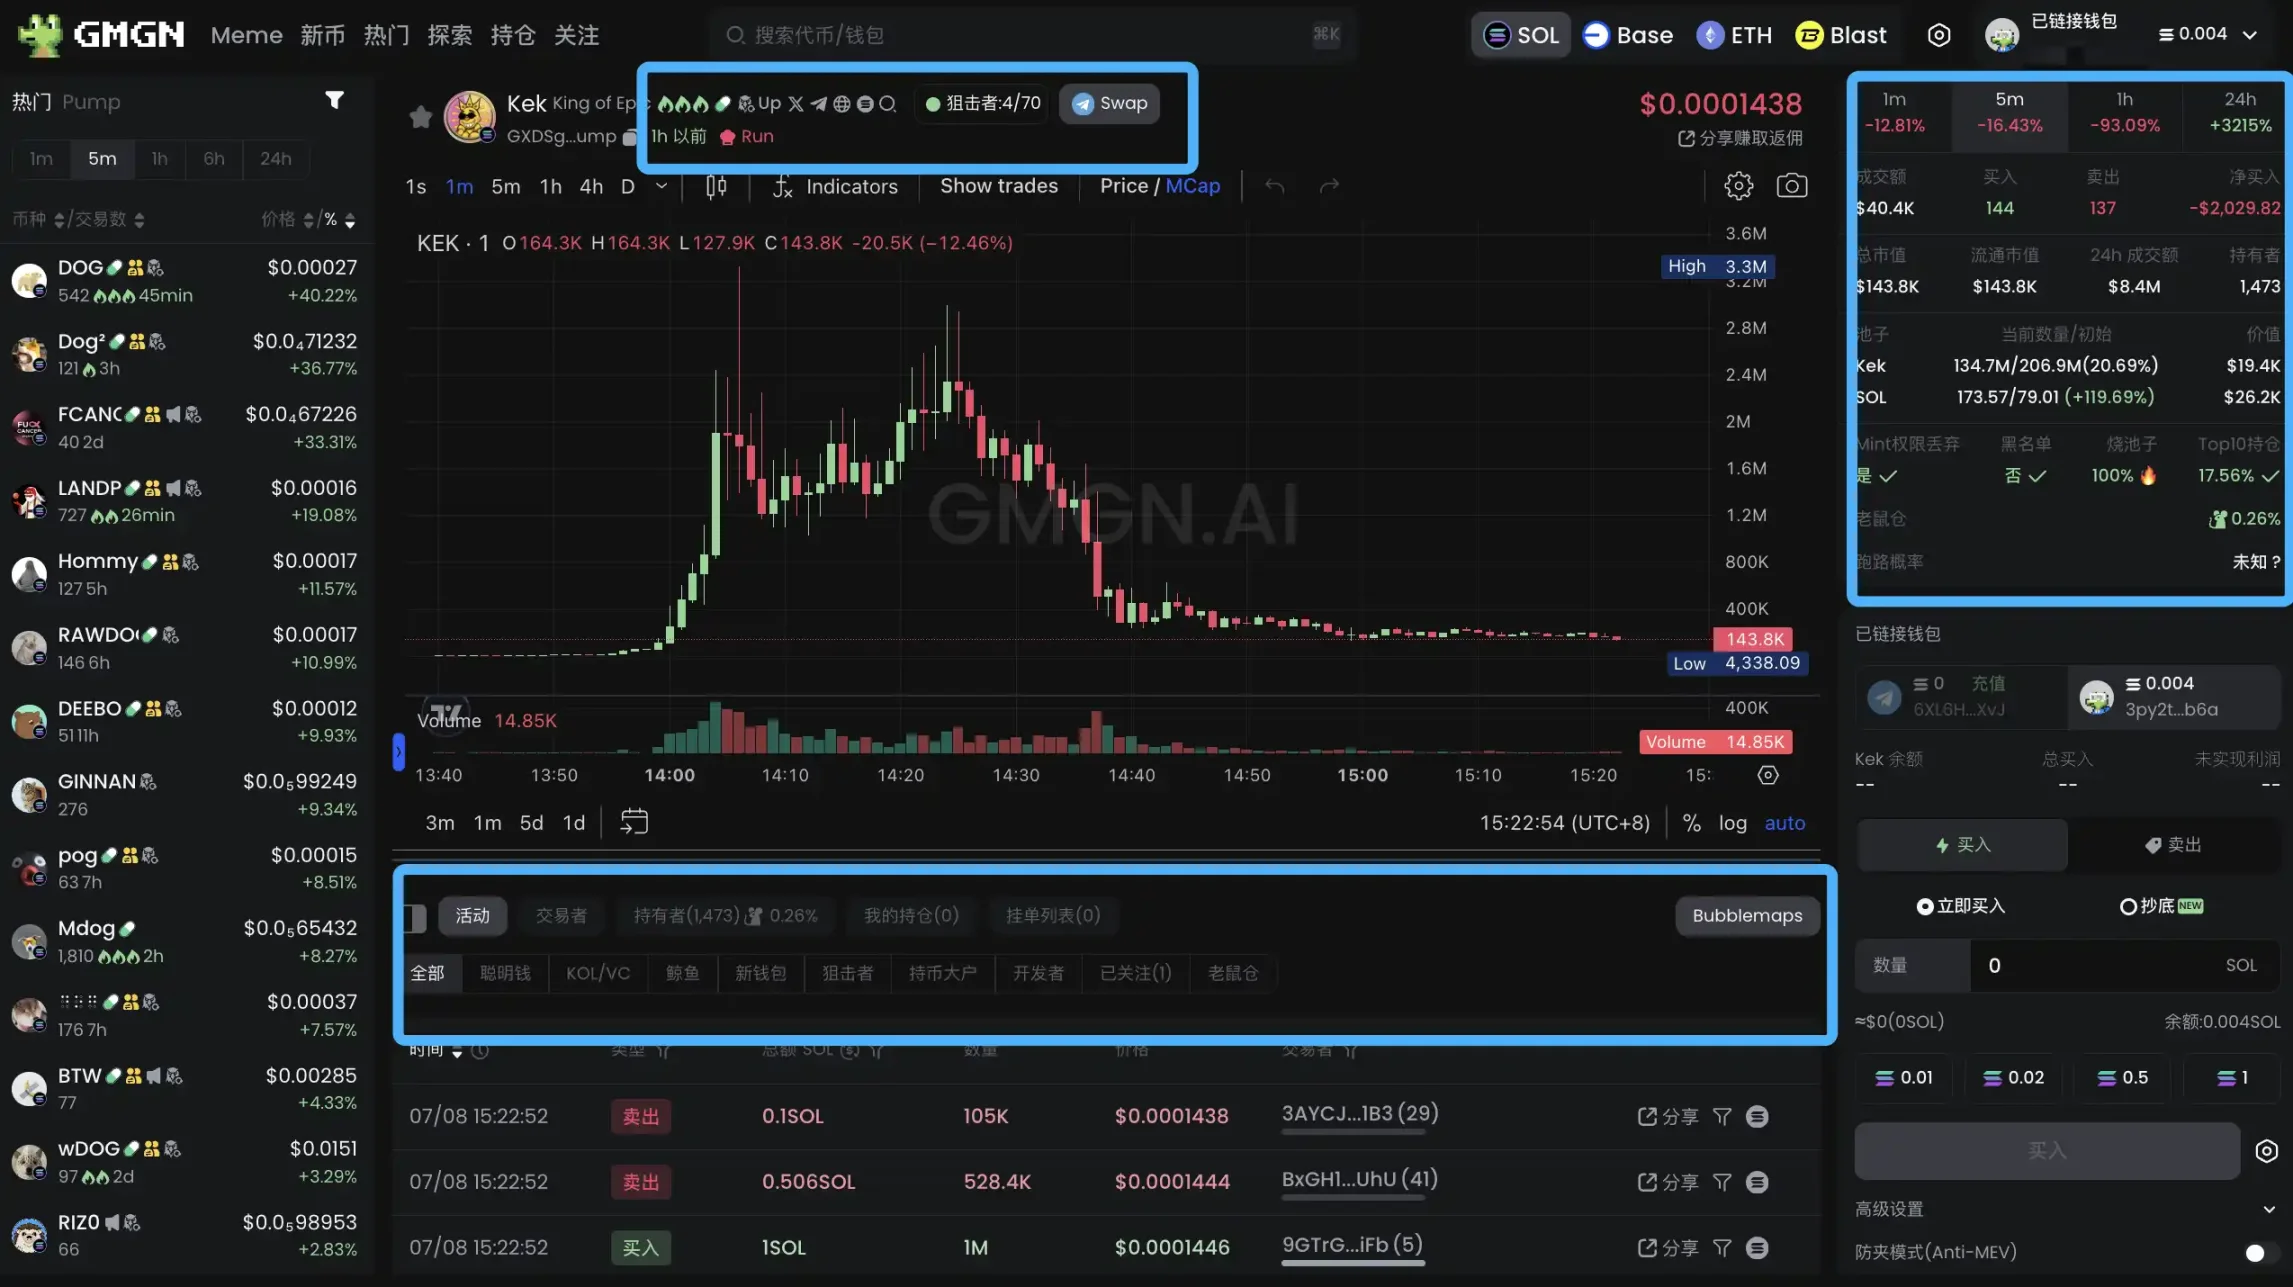Viewport: 2293px width, 1287px height.
Task: Open the Indicators panel with the fx icon
Action: pyautogui.click(x=782, y=186)
